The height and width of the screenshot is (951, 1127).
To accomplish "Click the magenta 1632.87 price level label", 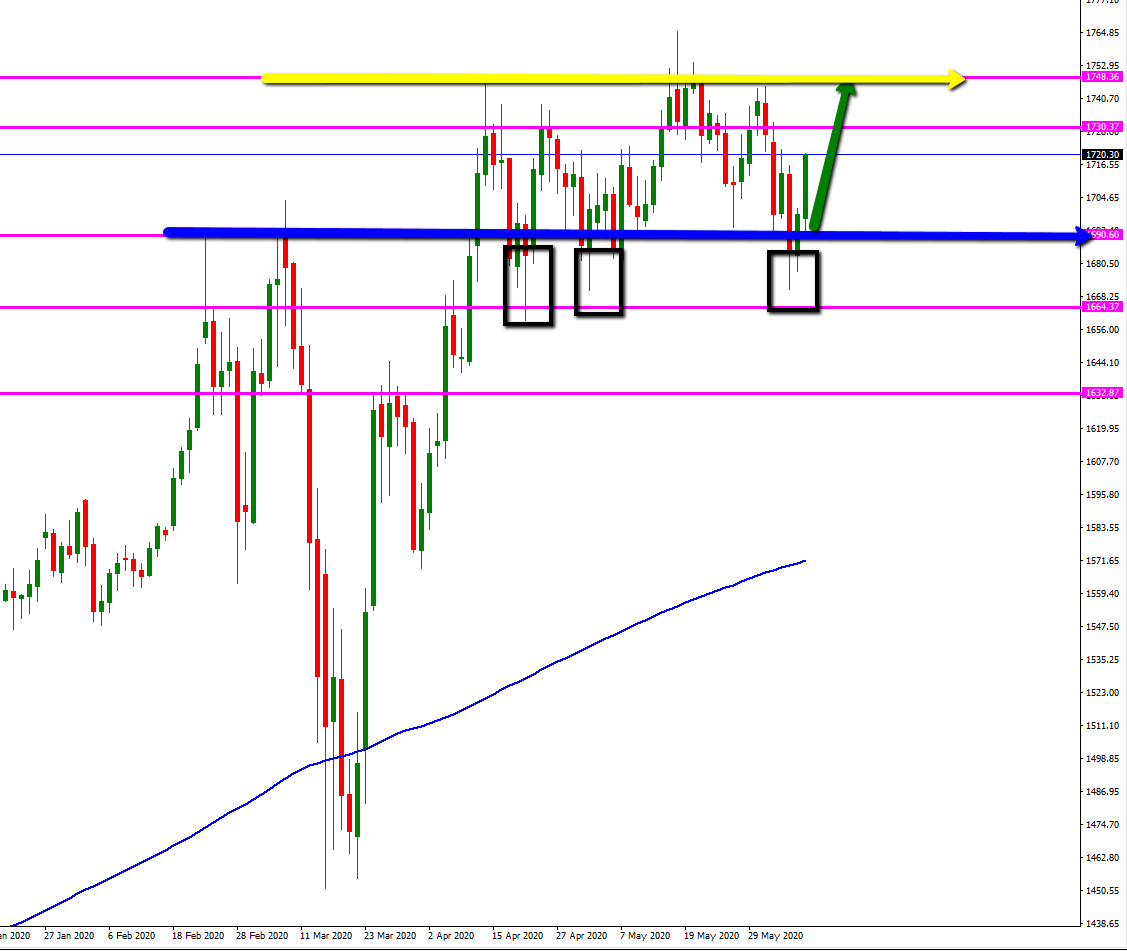I will (1102, 393).
